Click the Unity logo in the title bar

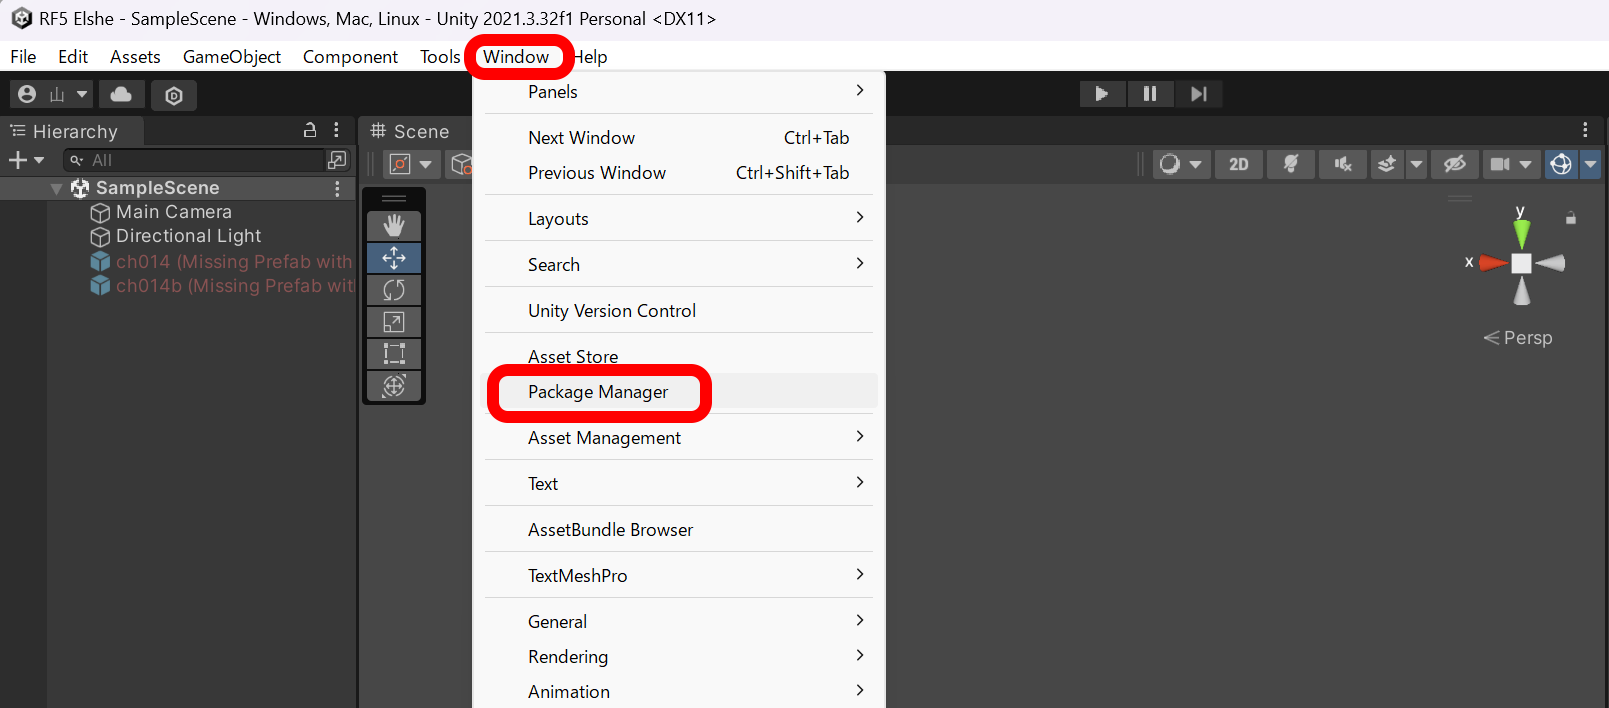22,18
